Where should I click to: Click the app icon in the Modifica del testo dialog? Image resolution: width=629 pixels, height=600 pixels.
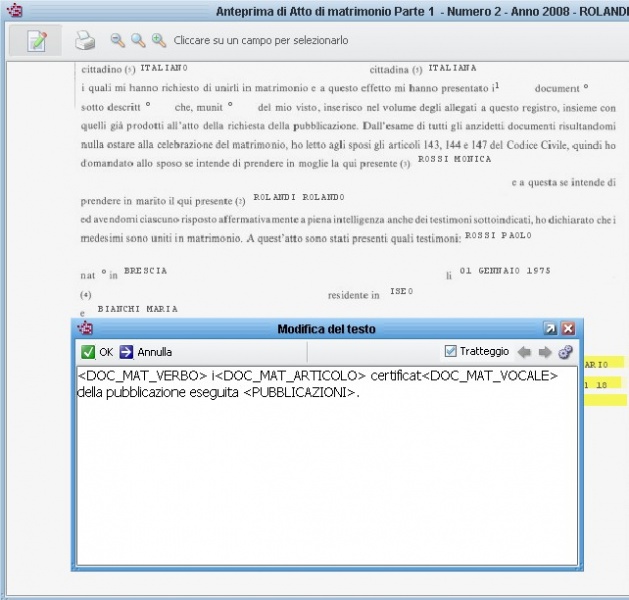(85, 328)
